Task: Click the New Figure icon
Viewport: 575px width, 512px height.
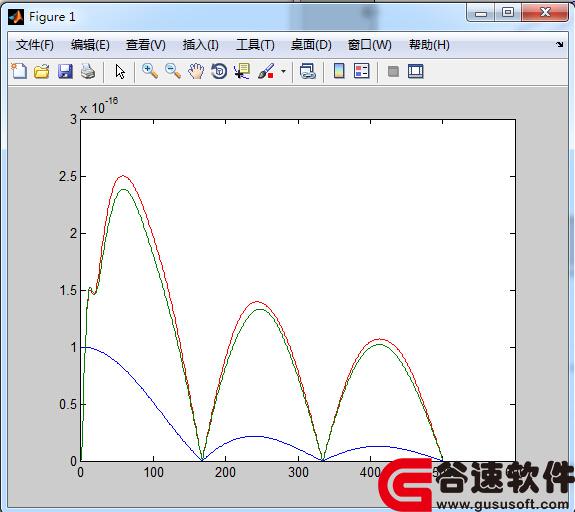Action: (19, 71)
